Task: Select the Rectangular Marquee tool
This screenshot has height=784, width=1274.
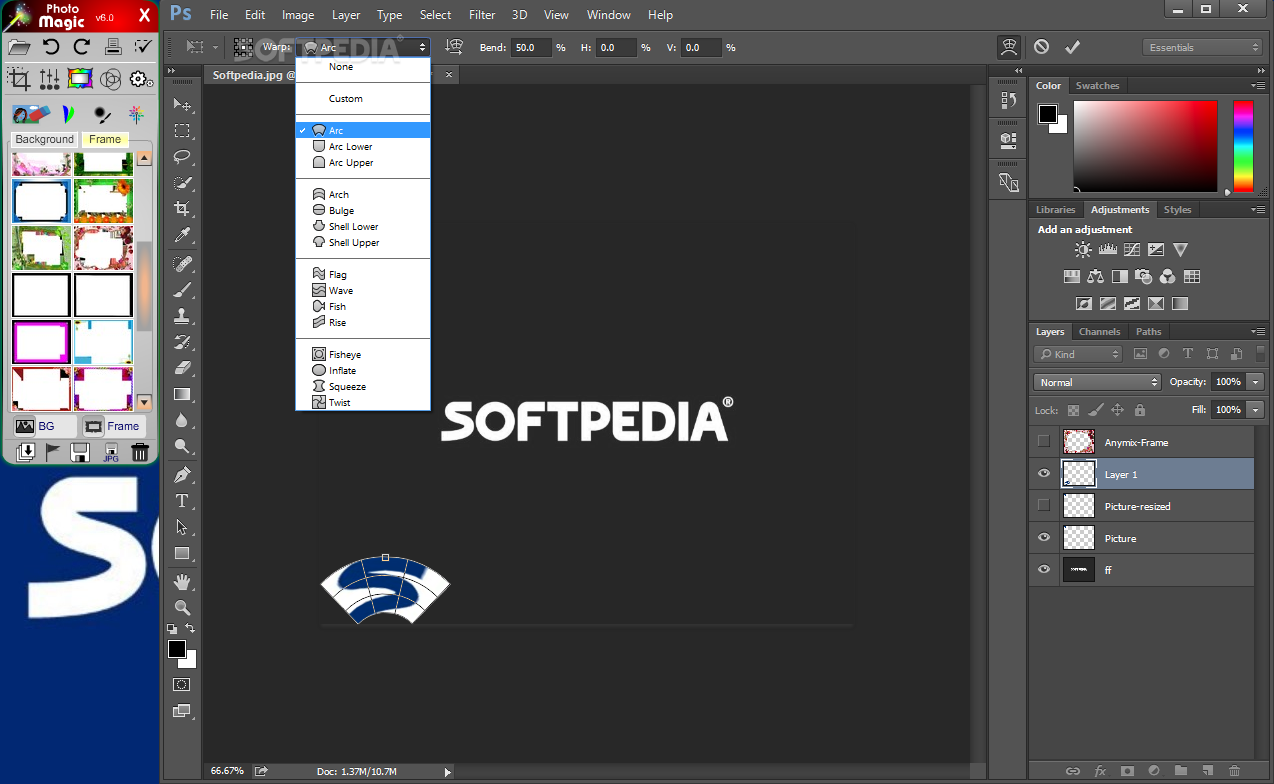Action: point(182,131)
